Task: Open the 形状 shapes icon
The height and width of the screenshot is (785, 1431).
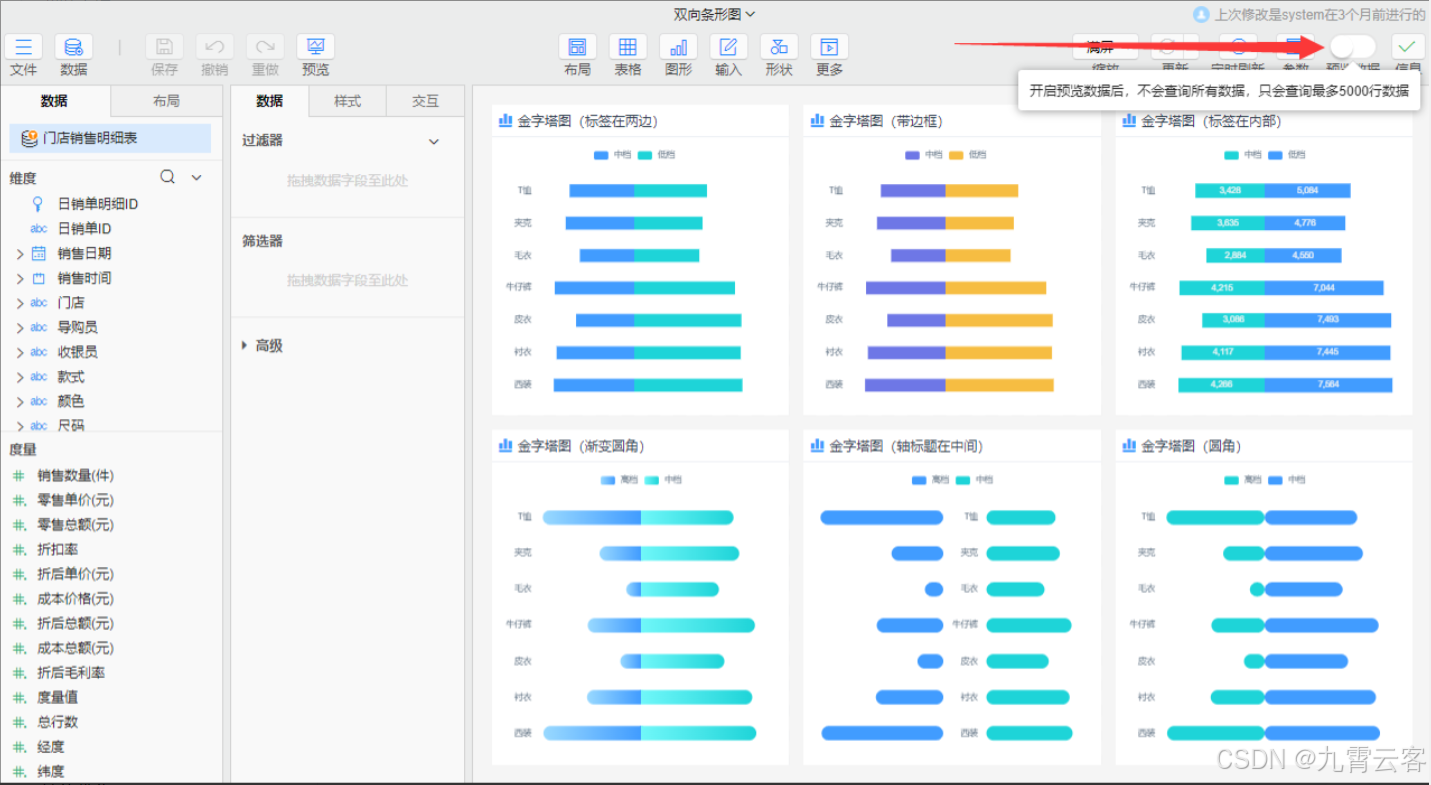Action: (x=779, y=47)
